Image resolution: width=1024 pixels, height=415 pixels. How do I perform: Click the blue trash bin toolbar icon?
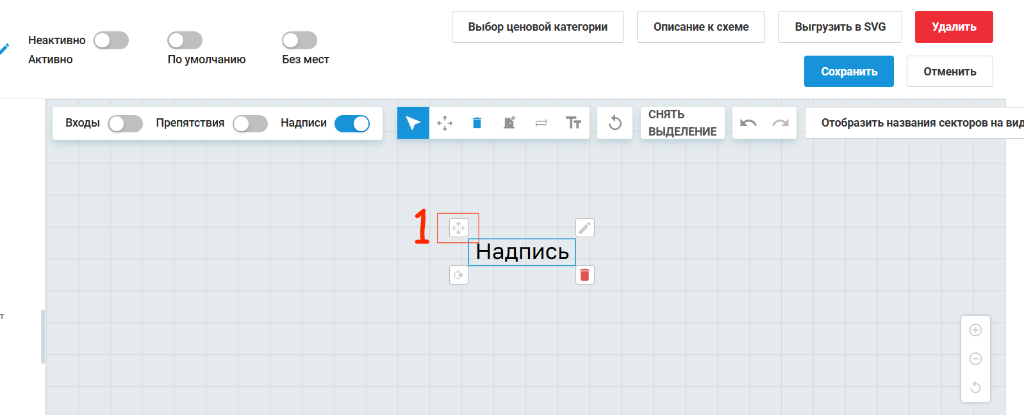[x=477, y=123]
